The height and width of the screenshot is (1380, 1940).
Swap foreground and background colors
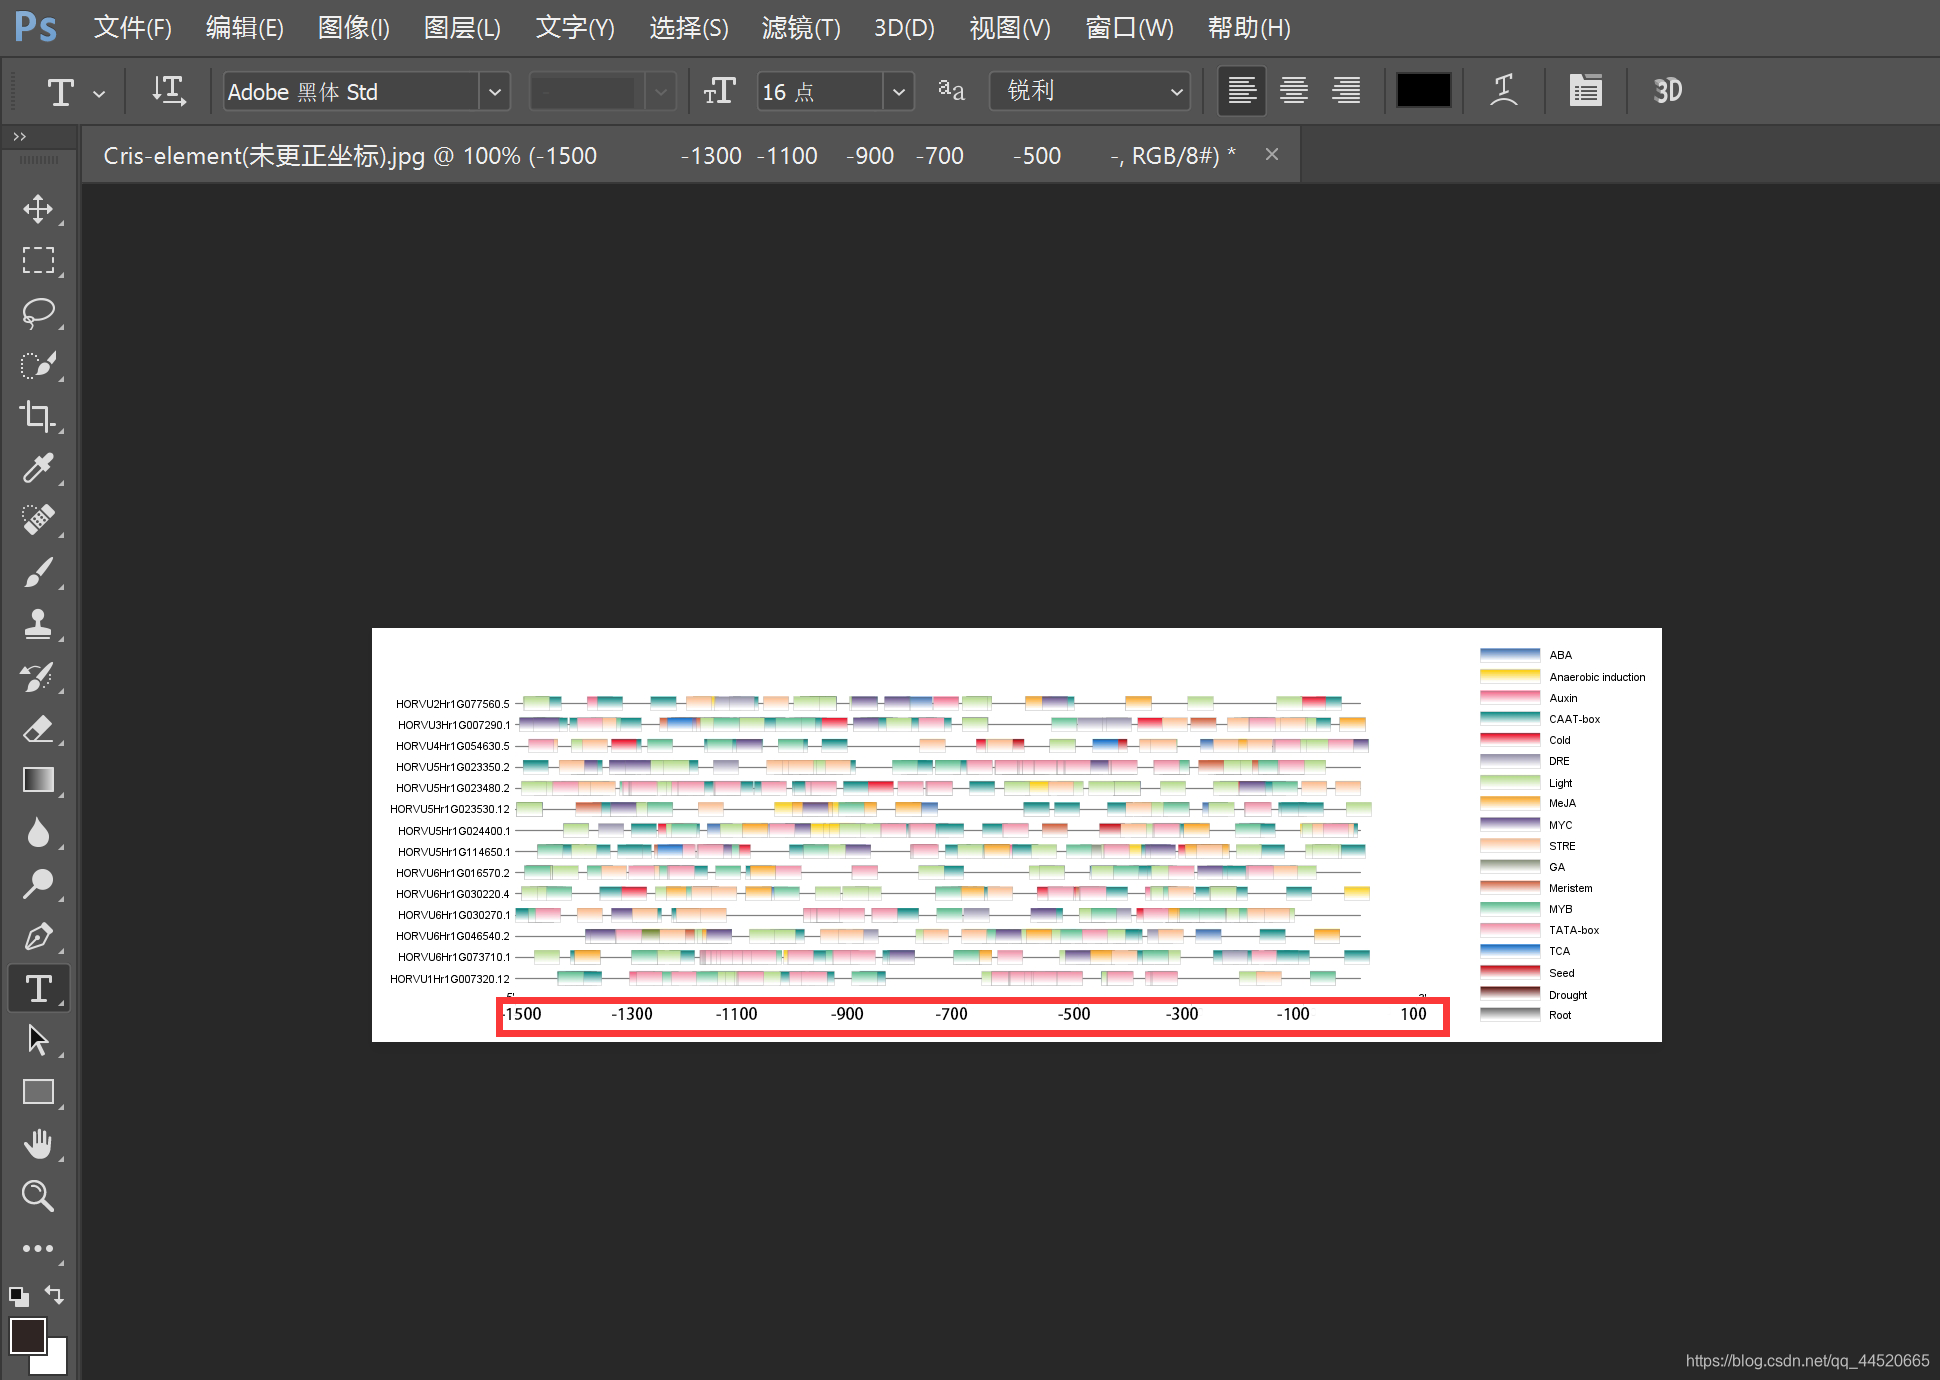click(55, 1295)
